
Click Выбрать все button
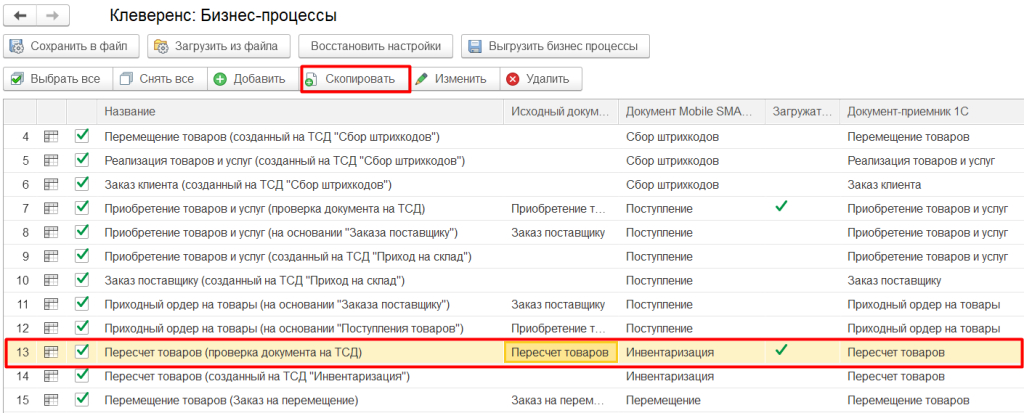[x=58, y=79]
